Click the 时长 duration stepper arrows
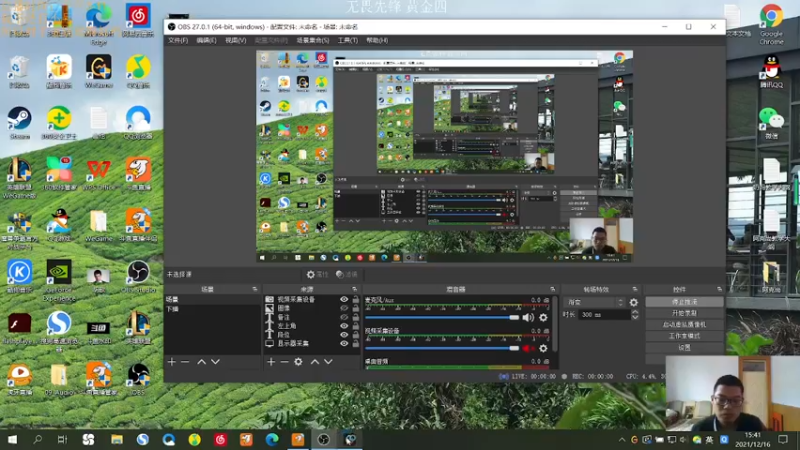The image size is (800, 450). click(x=635, y=315)
